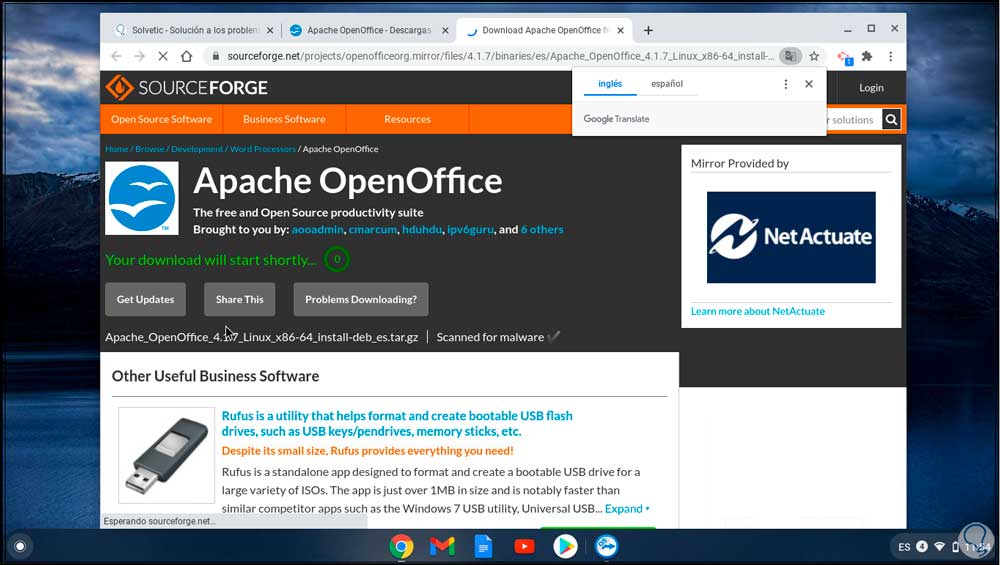Image resolution: width=1000 pixels, height=565 pixels.
Task: Click the Scanned for malware text
Action: click(490, 337)
